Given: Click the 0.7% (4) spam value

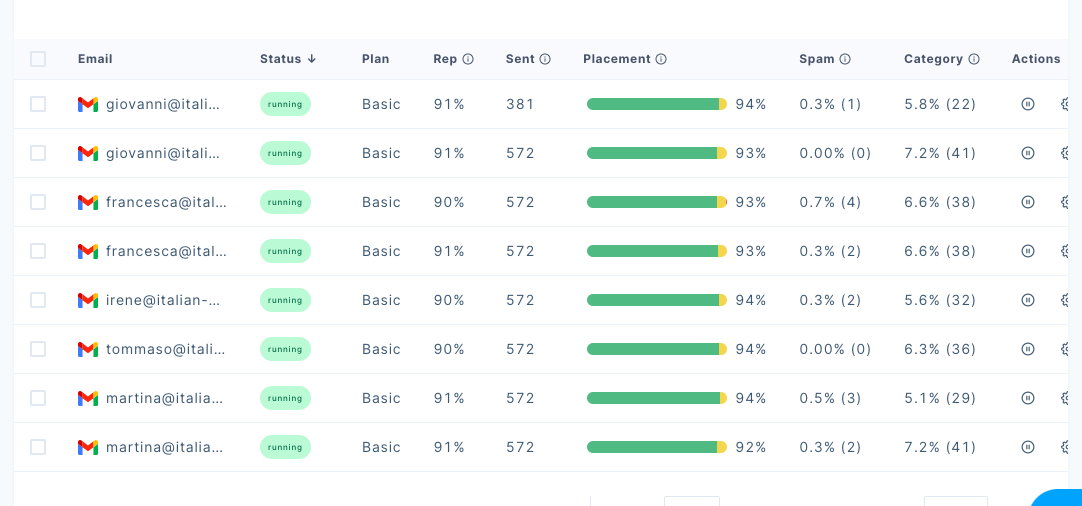Looking at the screenshot, I should click(830, 202).
